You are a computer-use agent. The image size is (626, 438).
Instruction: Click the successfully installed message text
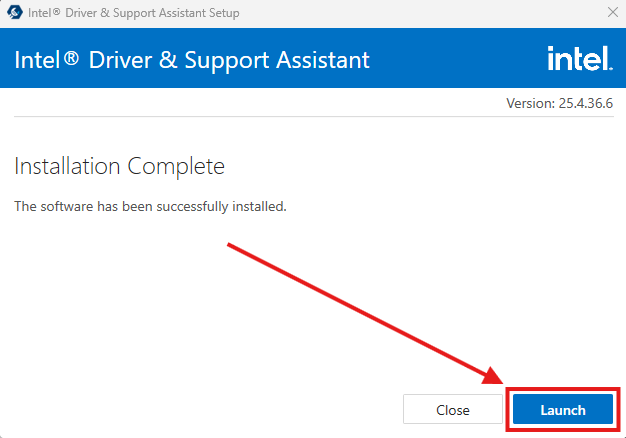[x=151, y=206]
